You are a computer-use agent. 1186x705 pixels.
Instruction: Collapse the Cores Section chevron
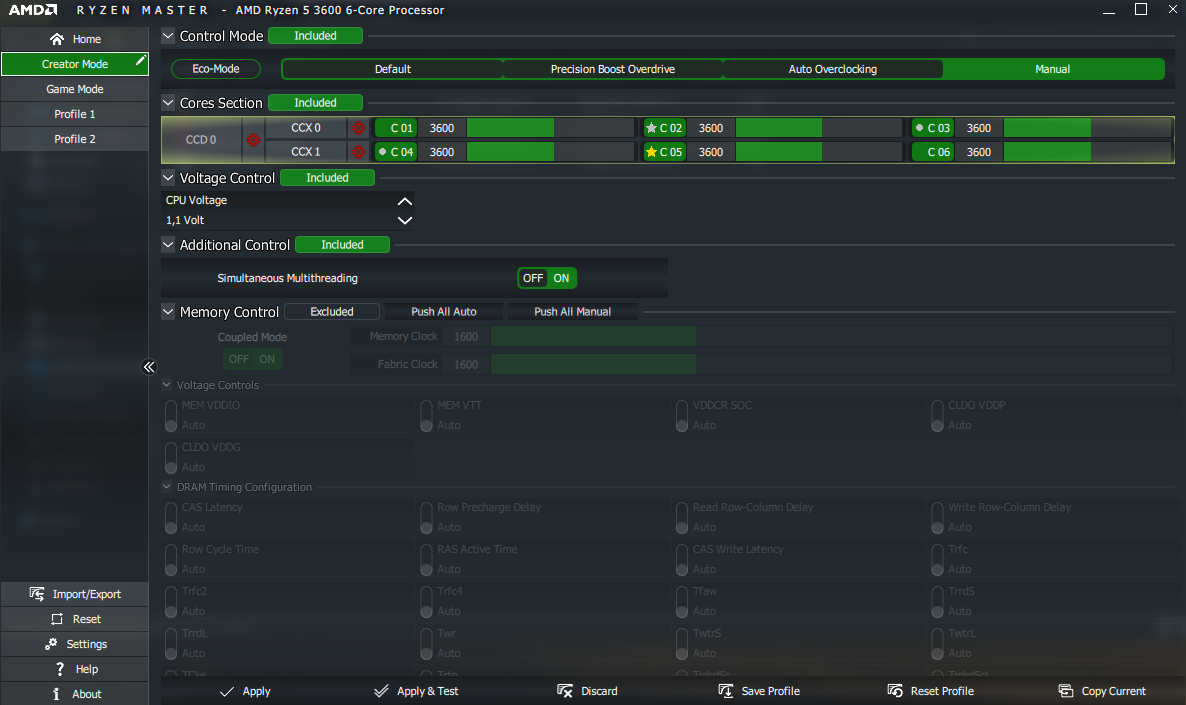[x=168, y=103]
